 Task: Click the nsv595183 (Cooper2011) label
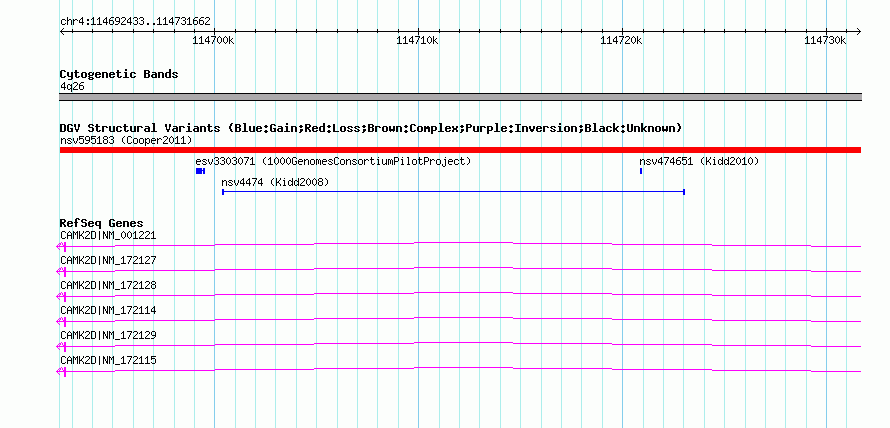pyautogui.click(x=126, y=140)
